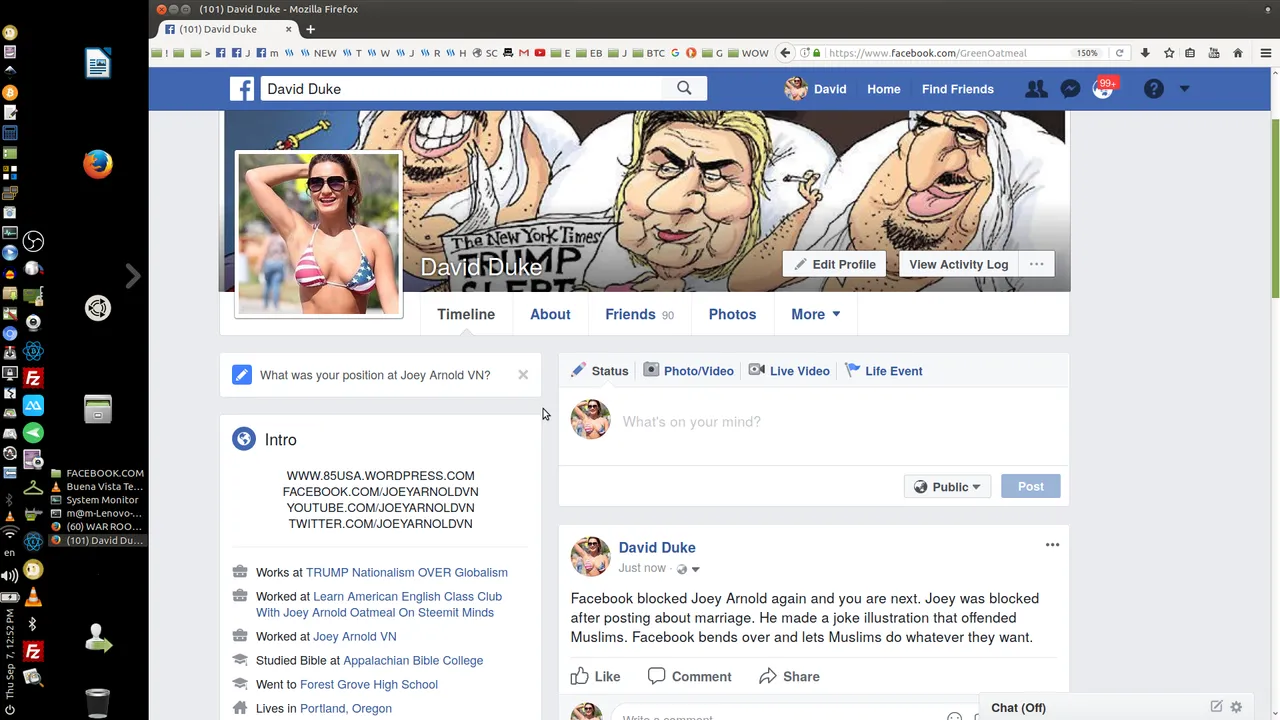Open Appalachian Bible College link
Screen dimensions: 1280x720
[413, 661]
